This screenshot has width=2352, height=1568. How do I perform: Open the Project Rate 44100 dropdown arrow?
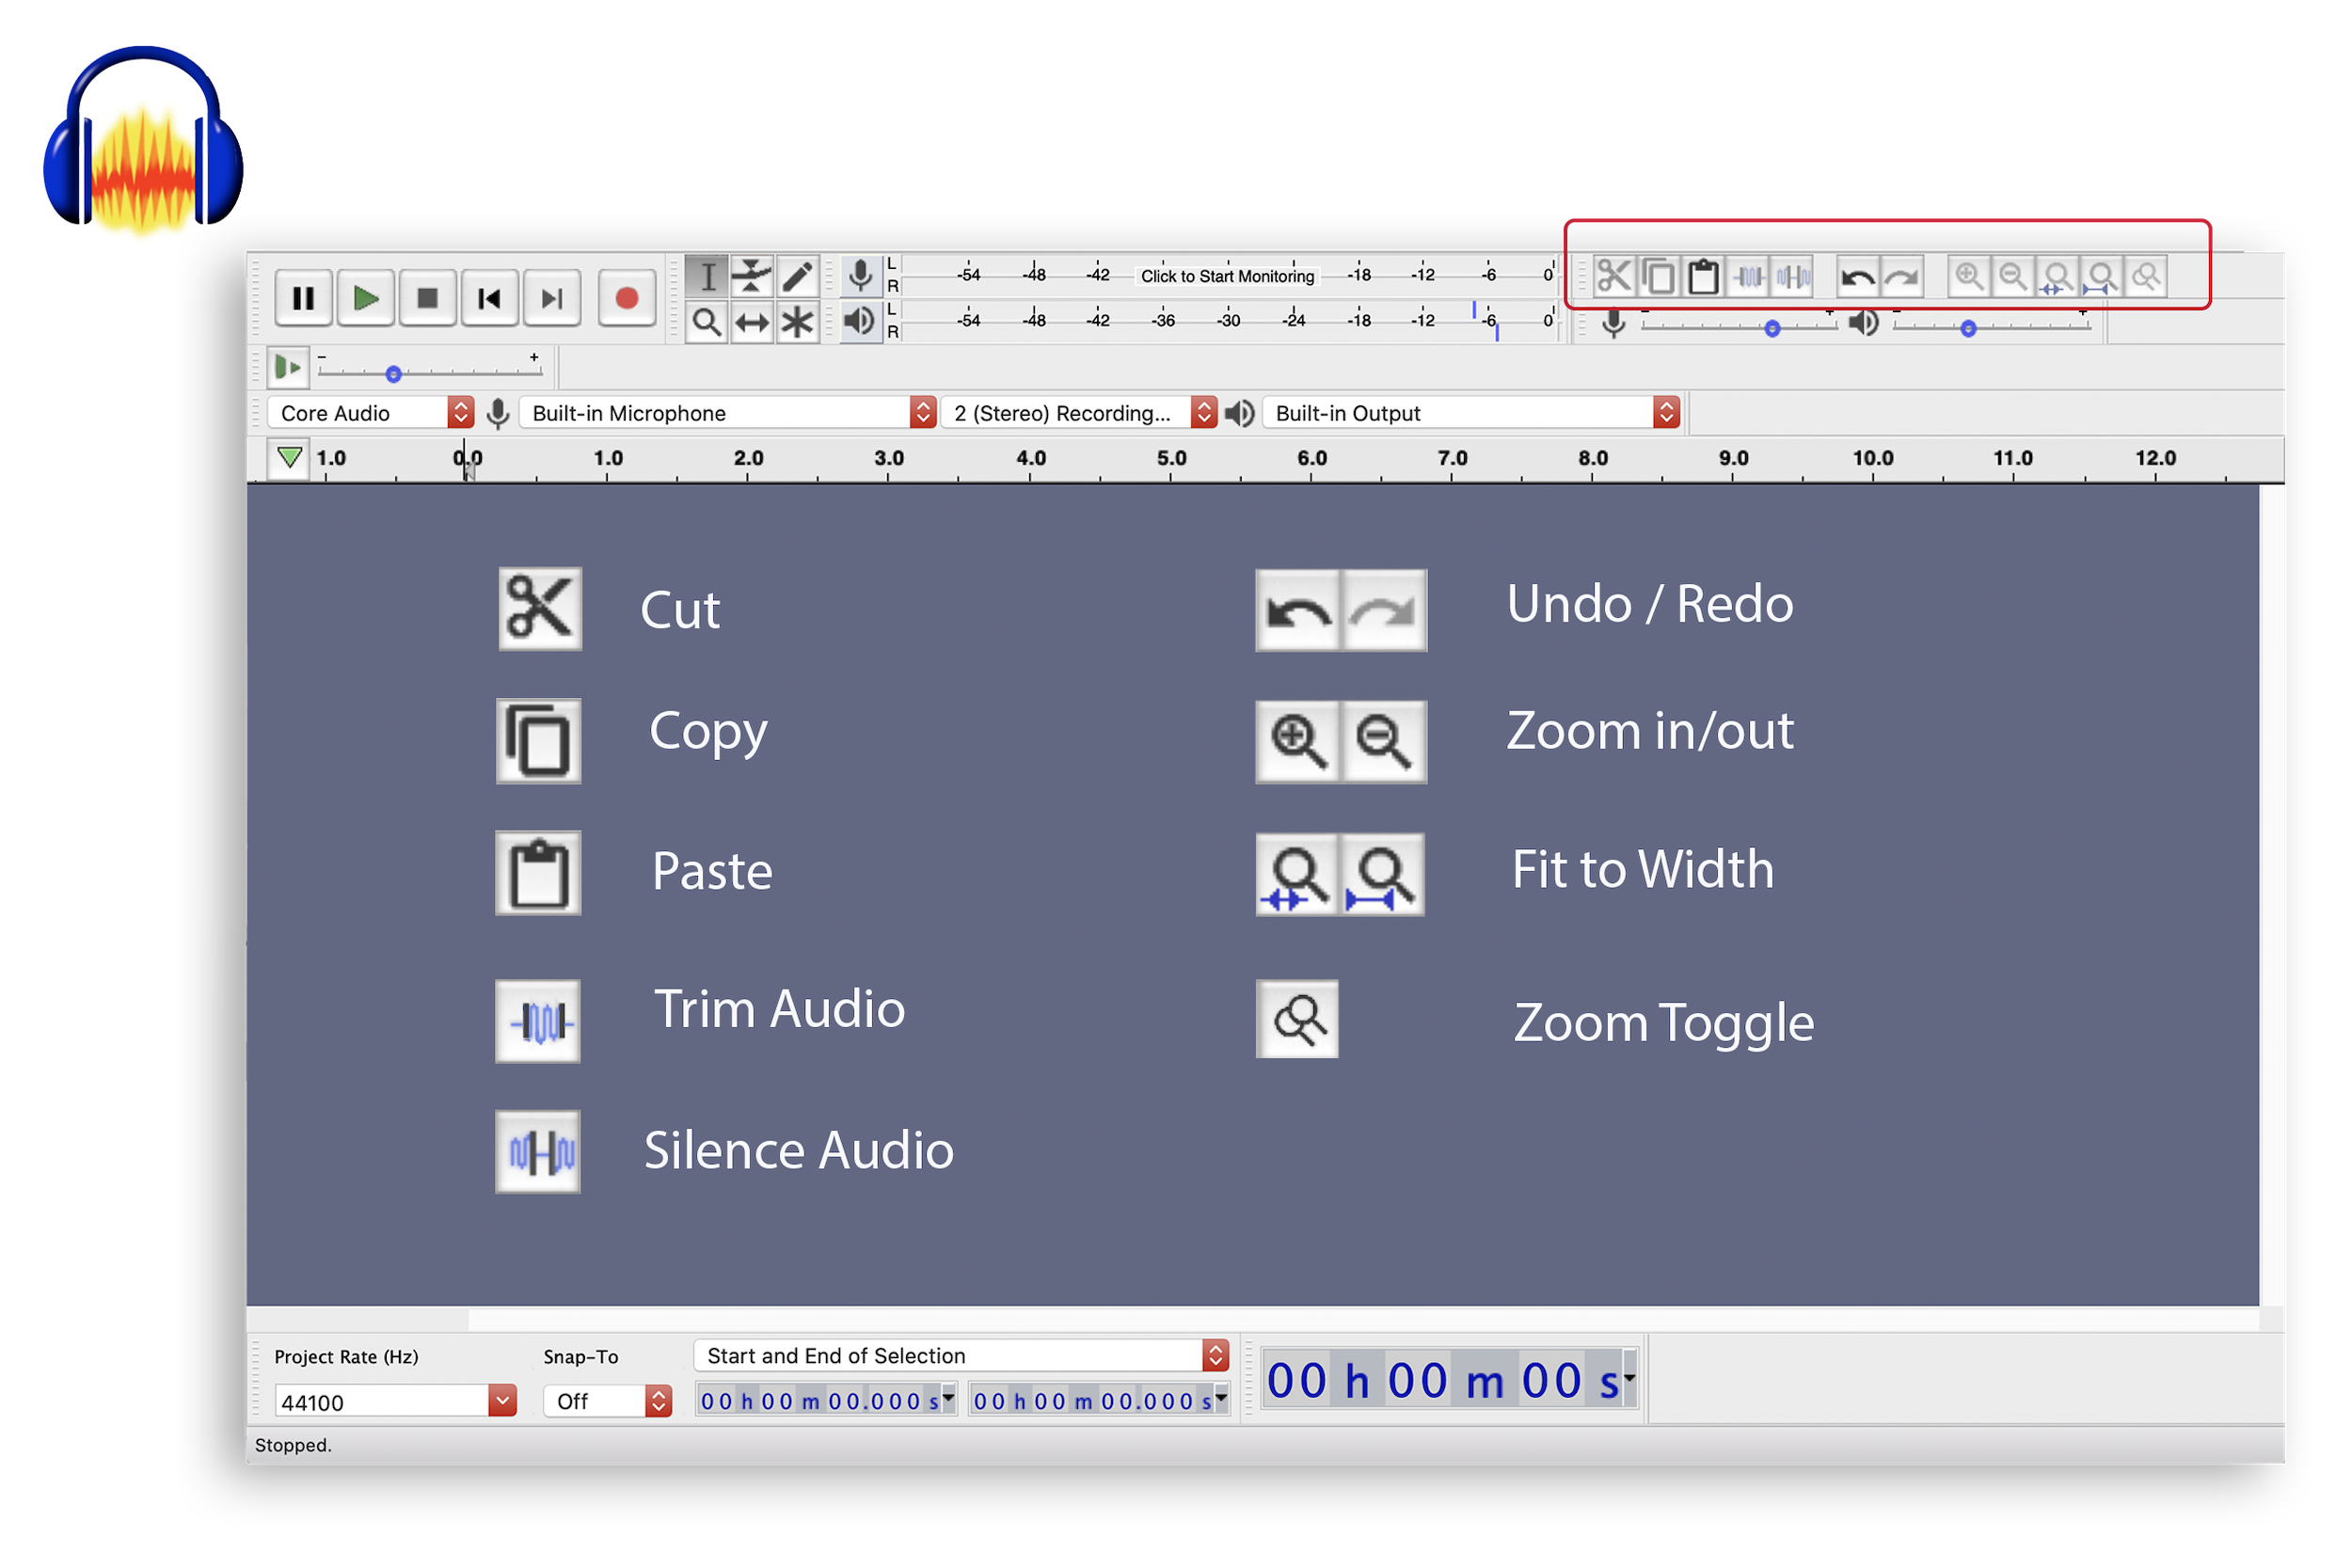(x=503, y=1402)
